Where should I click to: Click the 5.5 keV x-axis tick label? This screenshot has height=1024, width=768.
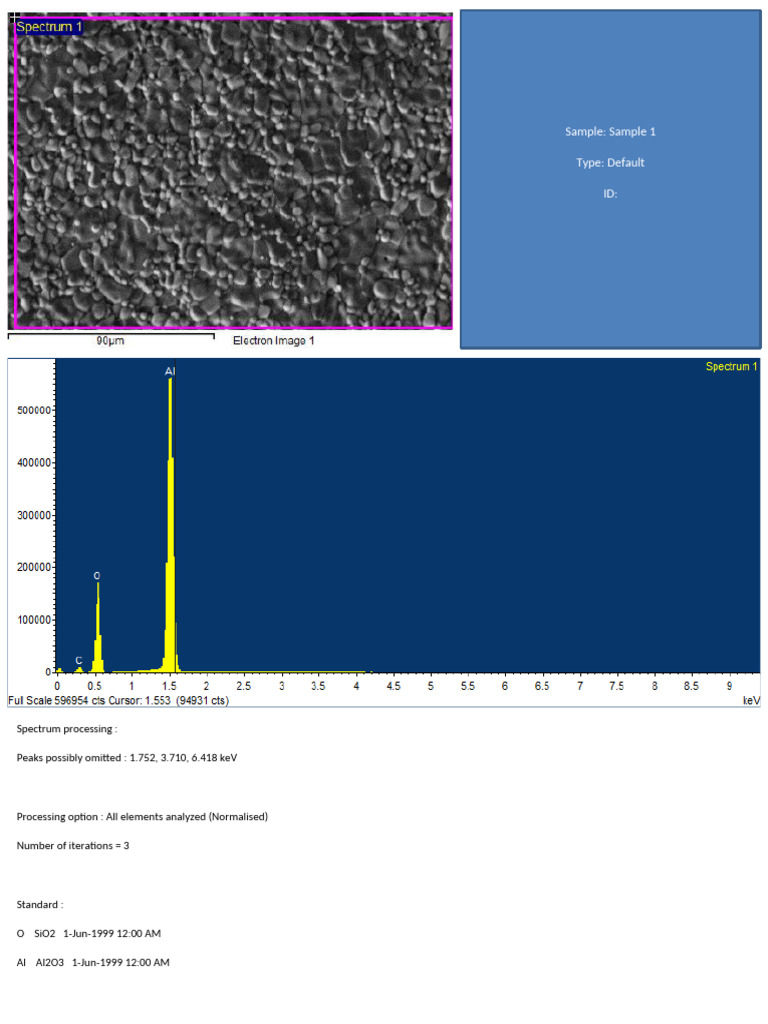(x=468, y=686)
